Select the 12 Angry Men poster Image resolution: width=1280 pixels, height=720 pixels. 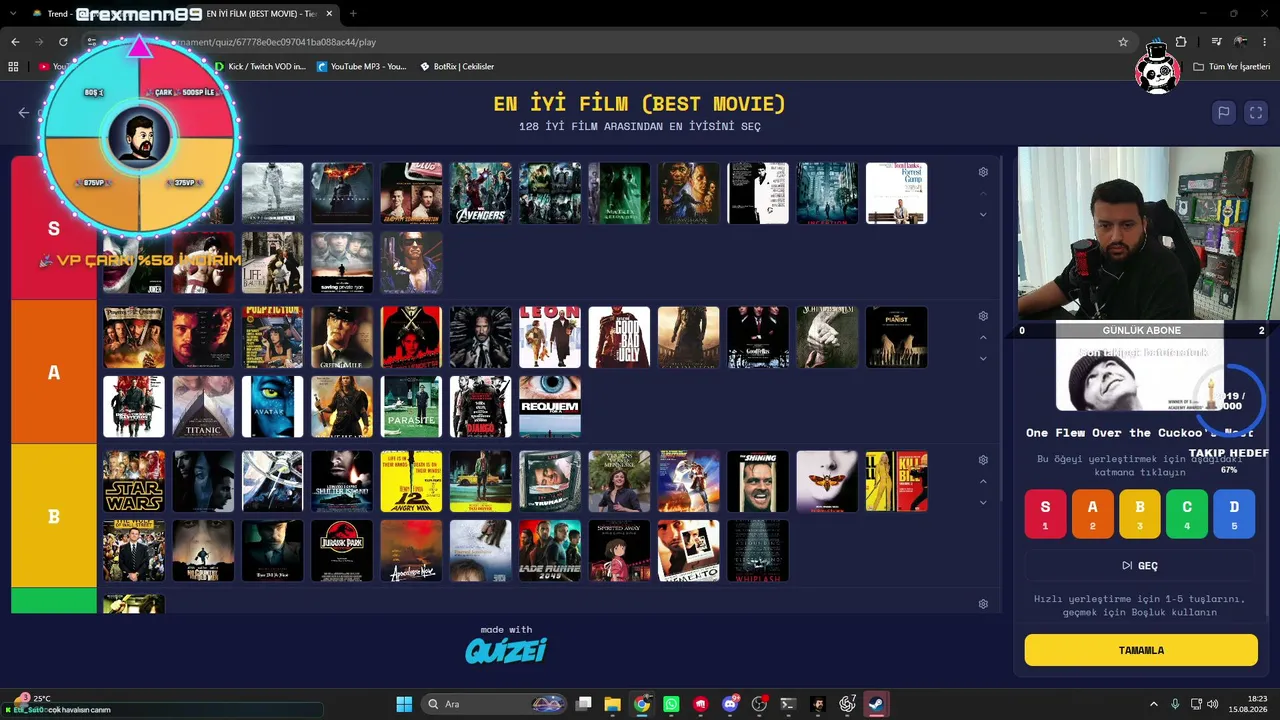pyautogui.click(x=411, y=481)
